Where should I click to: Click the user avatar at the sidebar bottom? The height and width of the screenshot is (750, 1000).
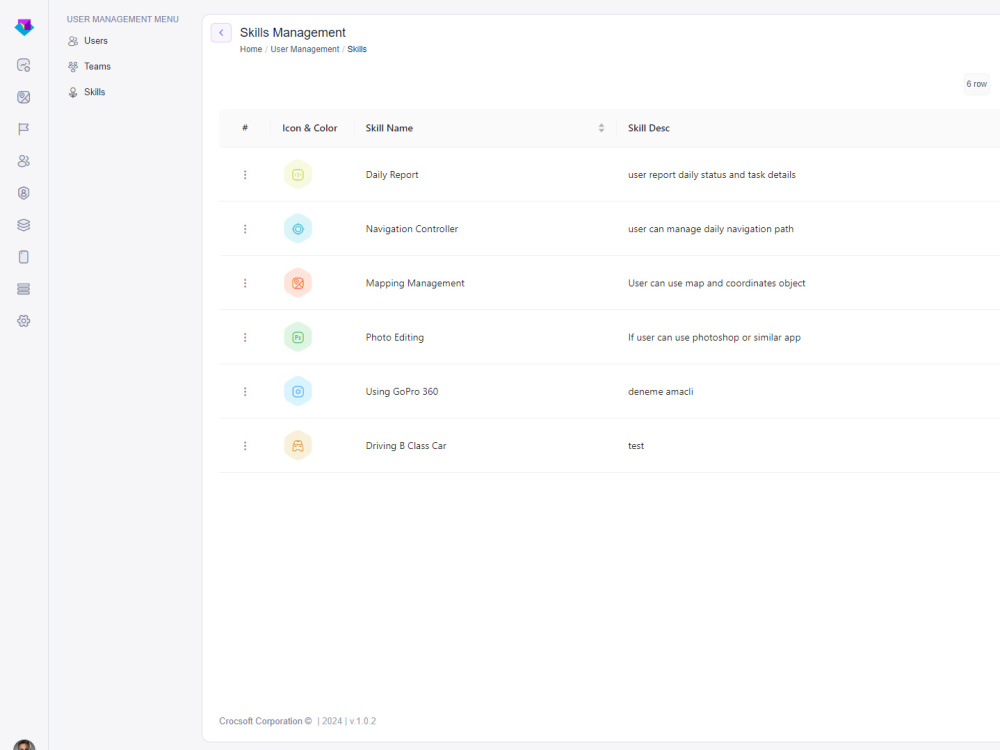coord(24,744)
